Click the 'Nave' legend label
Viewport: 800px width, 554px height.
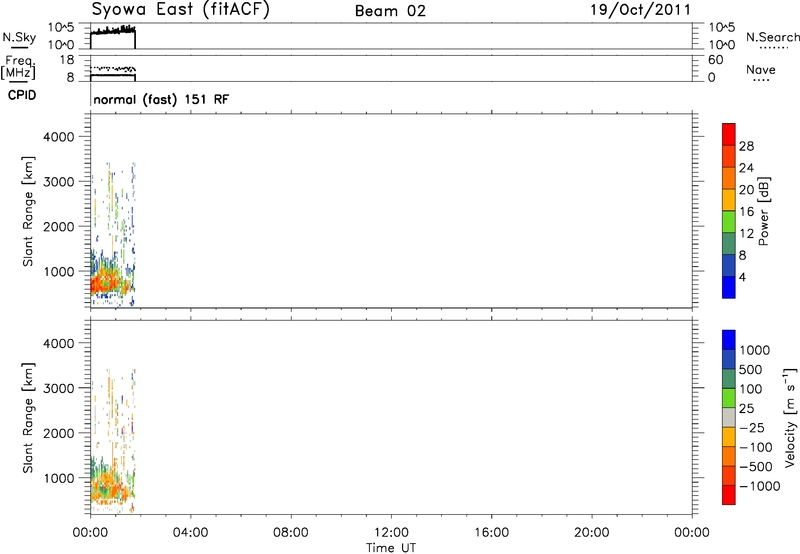click(x=760, y=69)
